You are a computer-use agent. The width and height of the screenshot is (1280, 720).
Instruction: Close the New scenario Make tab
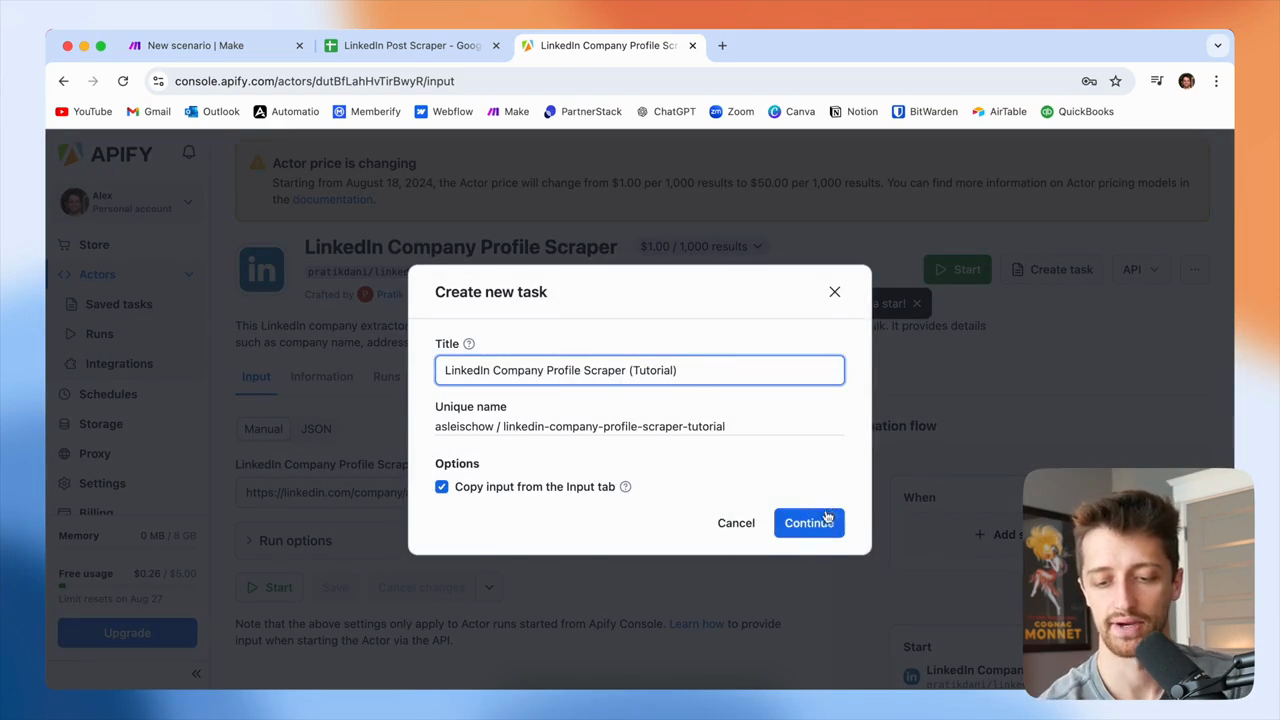coord(299,45)
